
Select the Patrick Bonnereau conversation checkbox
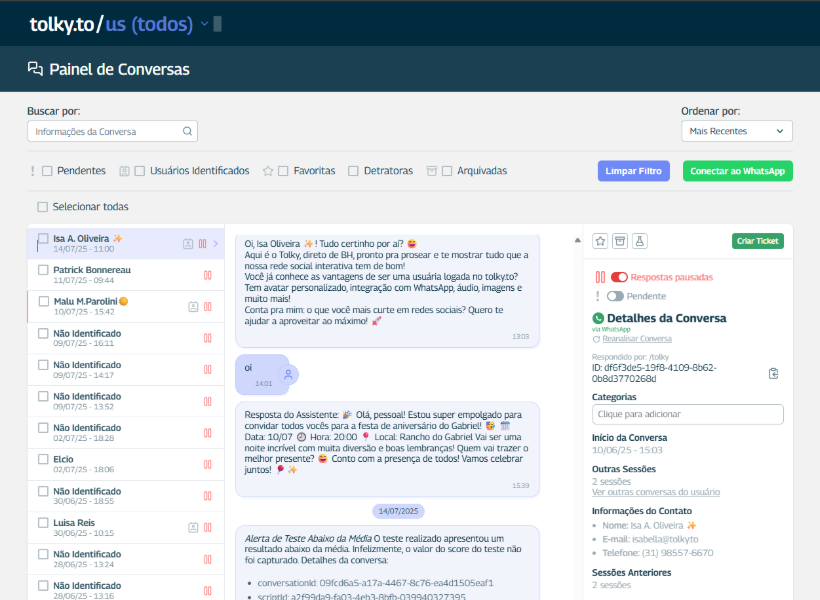43,270
